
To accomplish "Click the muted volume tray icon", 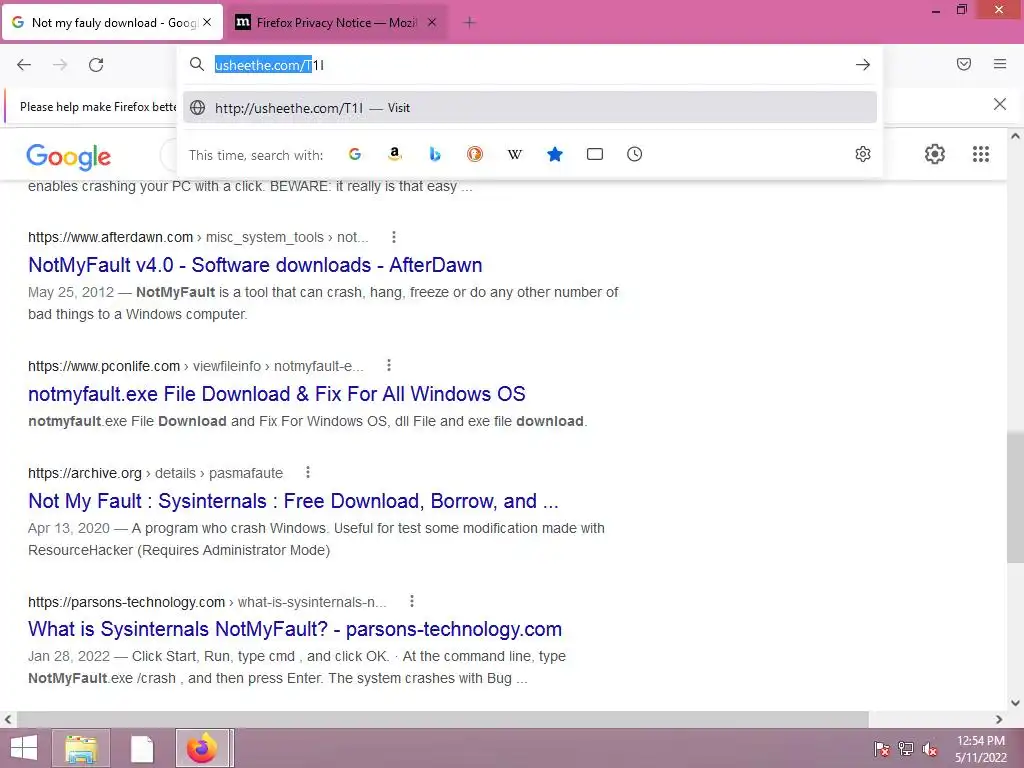I will [930, 748].
